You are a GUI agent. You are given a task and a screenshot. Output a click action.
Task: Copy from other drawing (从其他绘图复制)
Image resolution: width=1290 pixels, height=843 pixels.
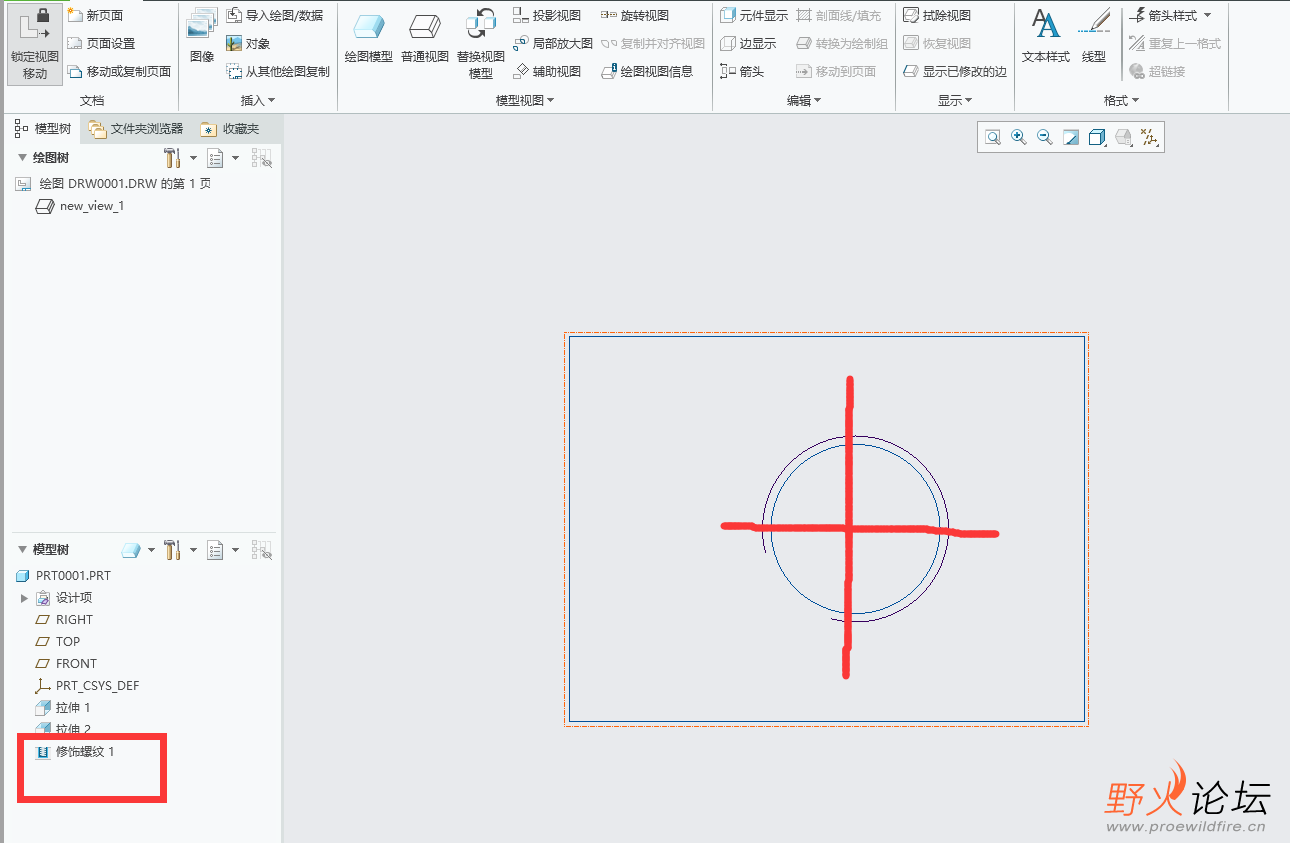point(278,71)
